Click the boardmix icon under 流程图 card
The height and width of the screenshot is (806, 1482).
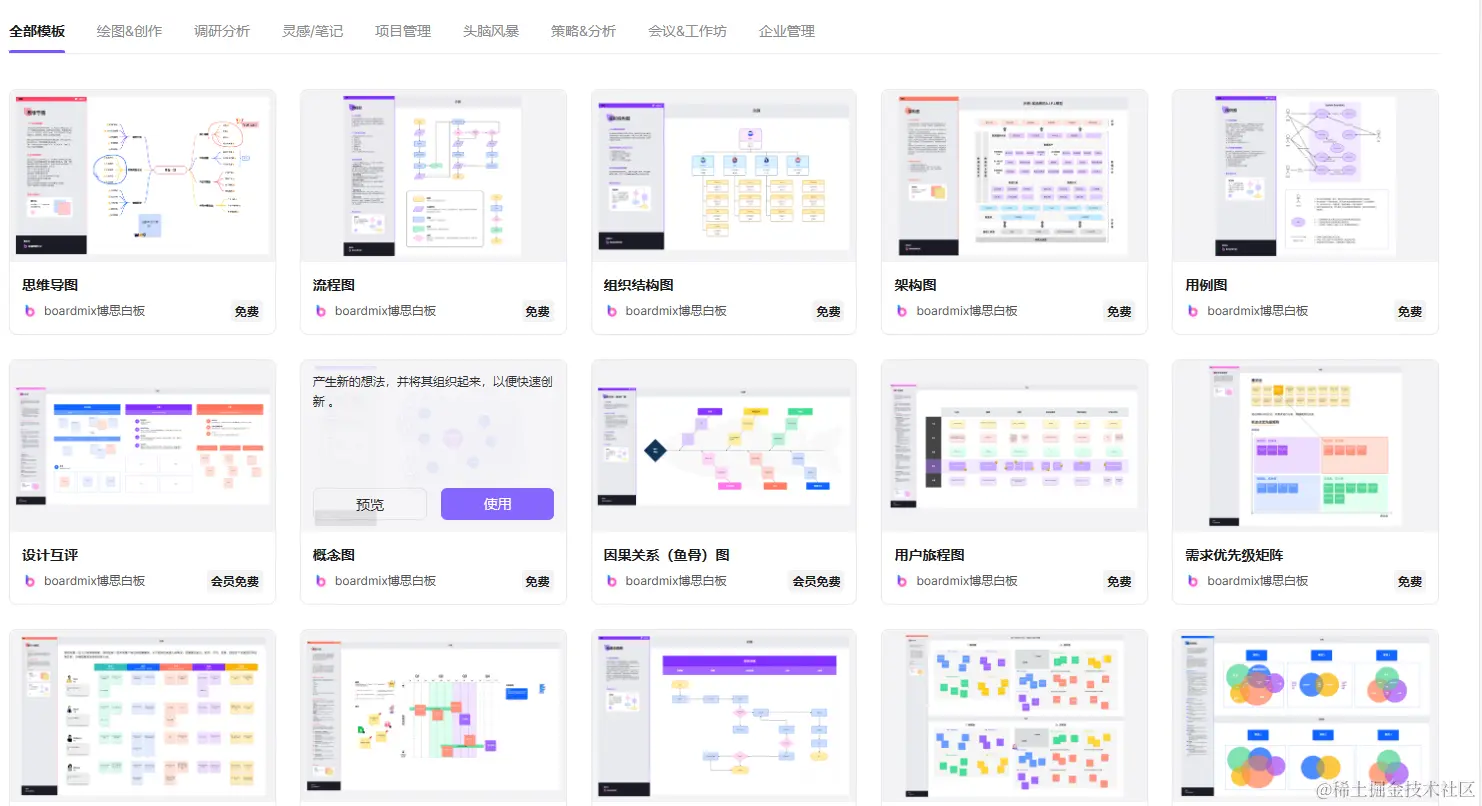(320, 311)
